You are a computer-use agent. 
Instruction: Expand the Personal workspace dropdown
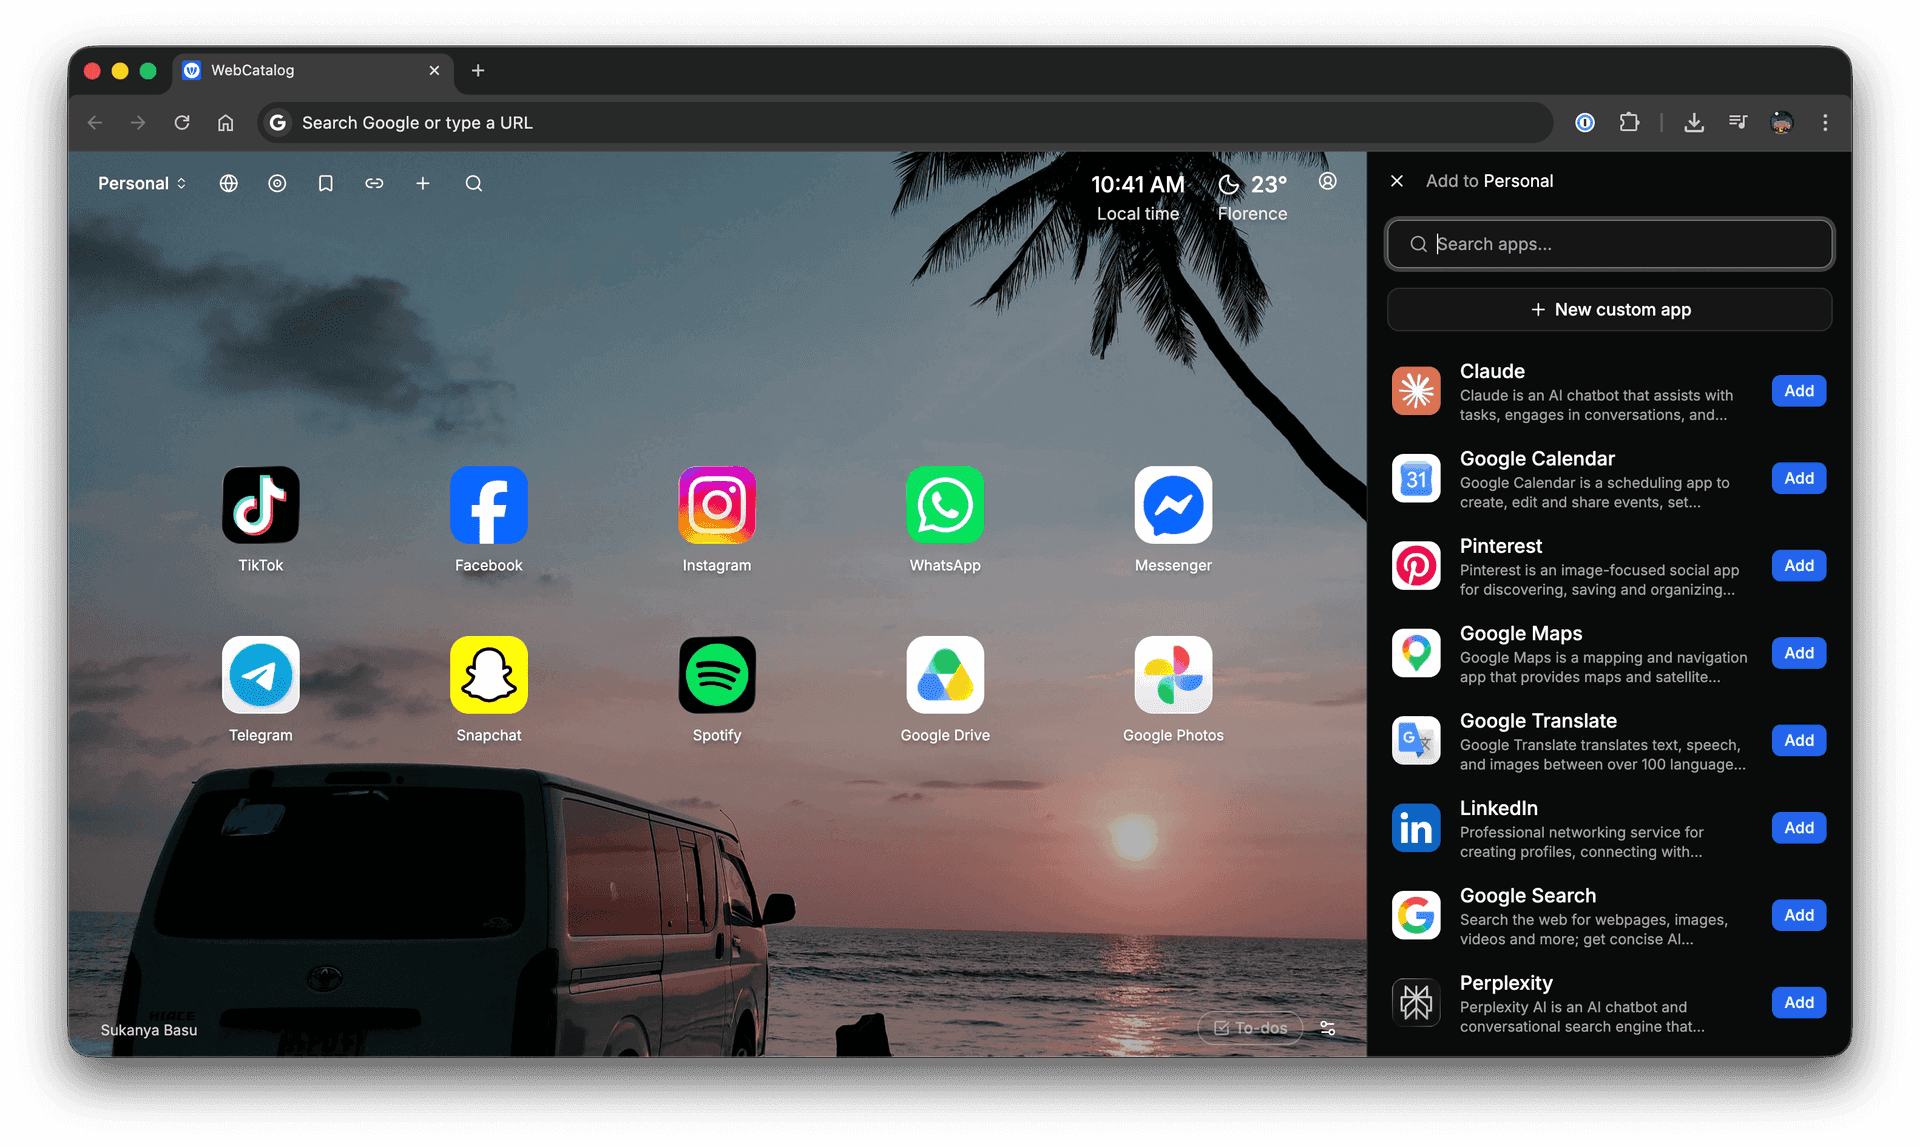pyautogui.click(x=142, y=183)
